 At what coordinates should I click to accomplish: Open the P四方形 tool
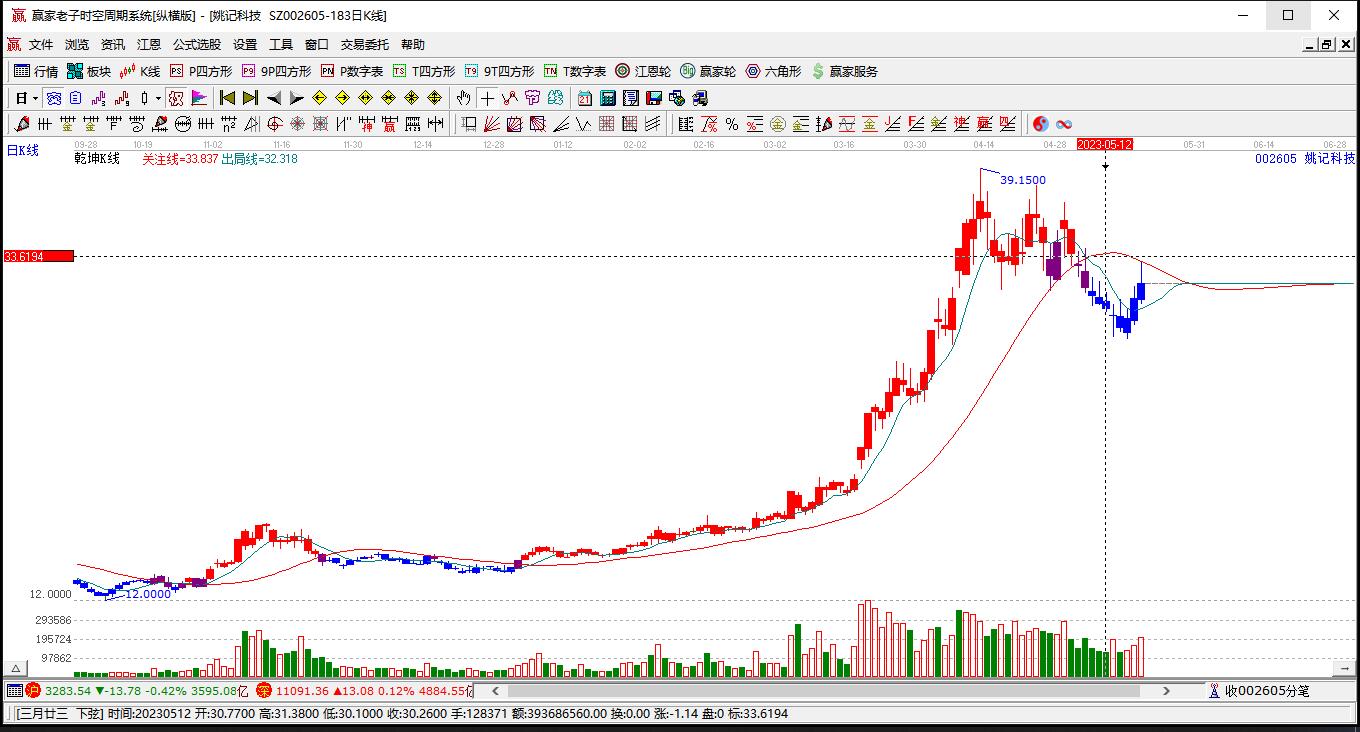pyautogui.click(x=201, y=71)
